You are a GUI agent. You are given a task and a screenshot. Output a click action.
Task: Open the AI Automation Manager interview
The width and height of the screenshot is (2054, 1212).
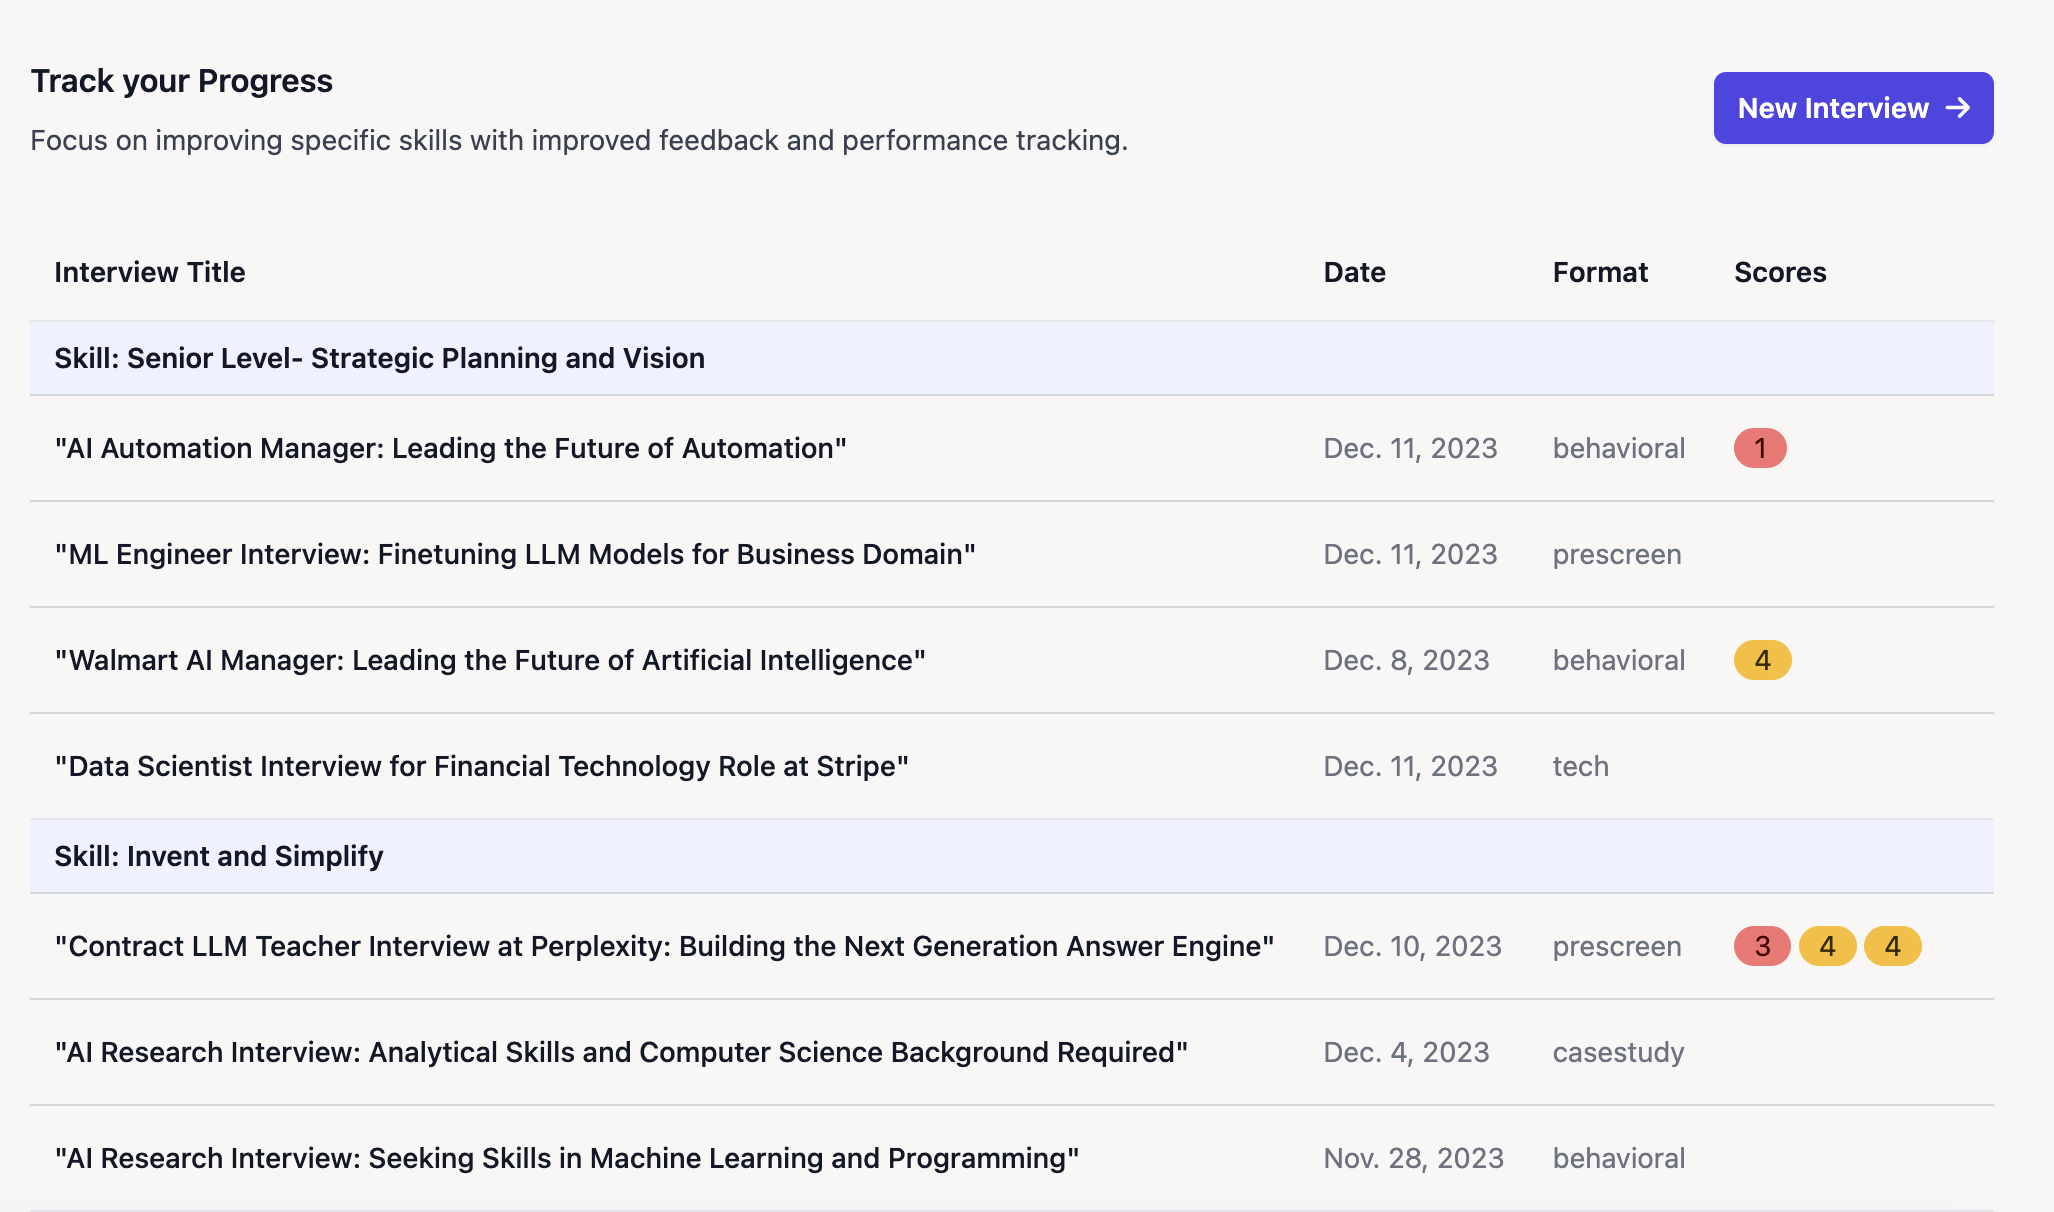pyautogui.click(x=450, y=448)
